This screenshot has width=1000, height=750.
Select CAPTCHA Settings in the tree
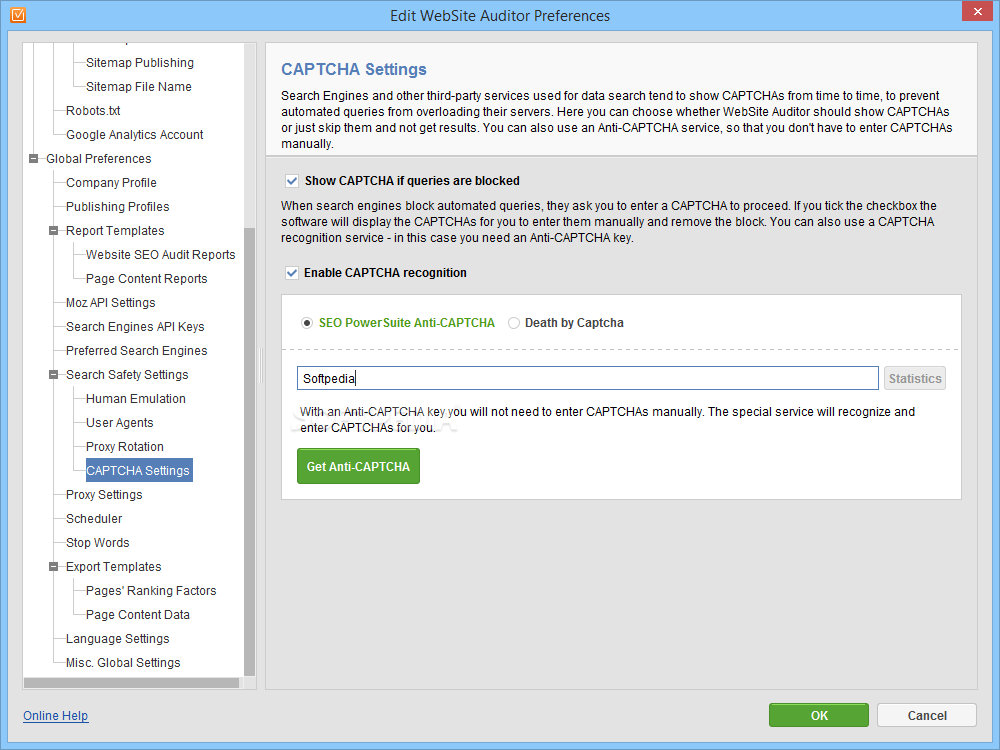tap(138, 471)
